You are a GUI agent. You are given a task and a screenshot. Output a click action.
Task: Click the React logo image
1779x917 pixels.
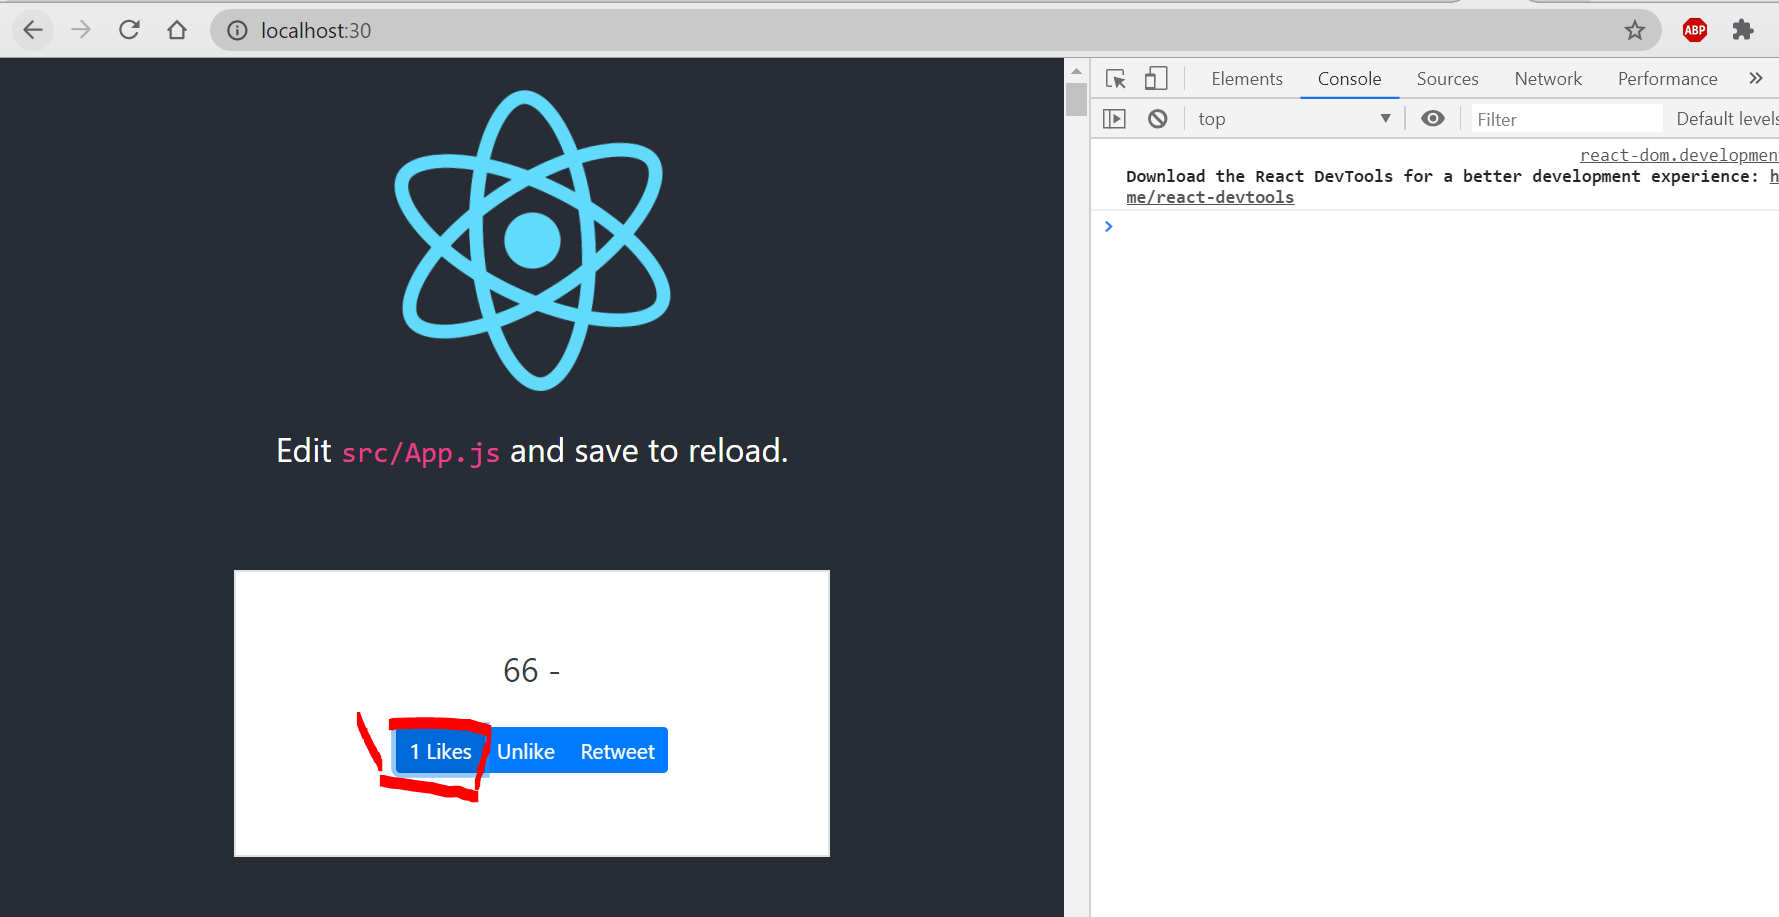coord(532,241)
